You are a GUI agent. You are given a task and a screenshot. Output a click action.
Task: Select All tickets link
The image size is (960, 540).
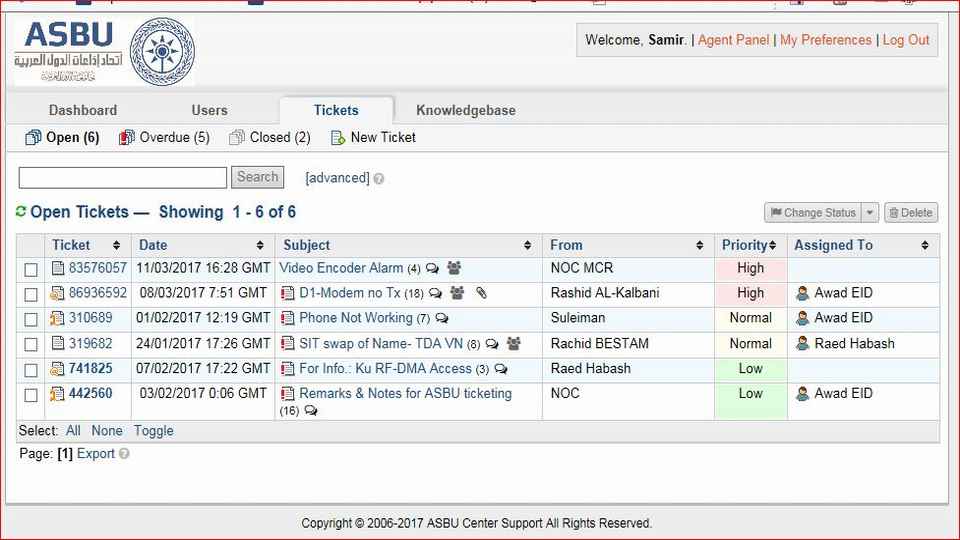coord(73,430)
